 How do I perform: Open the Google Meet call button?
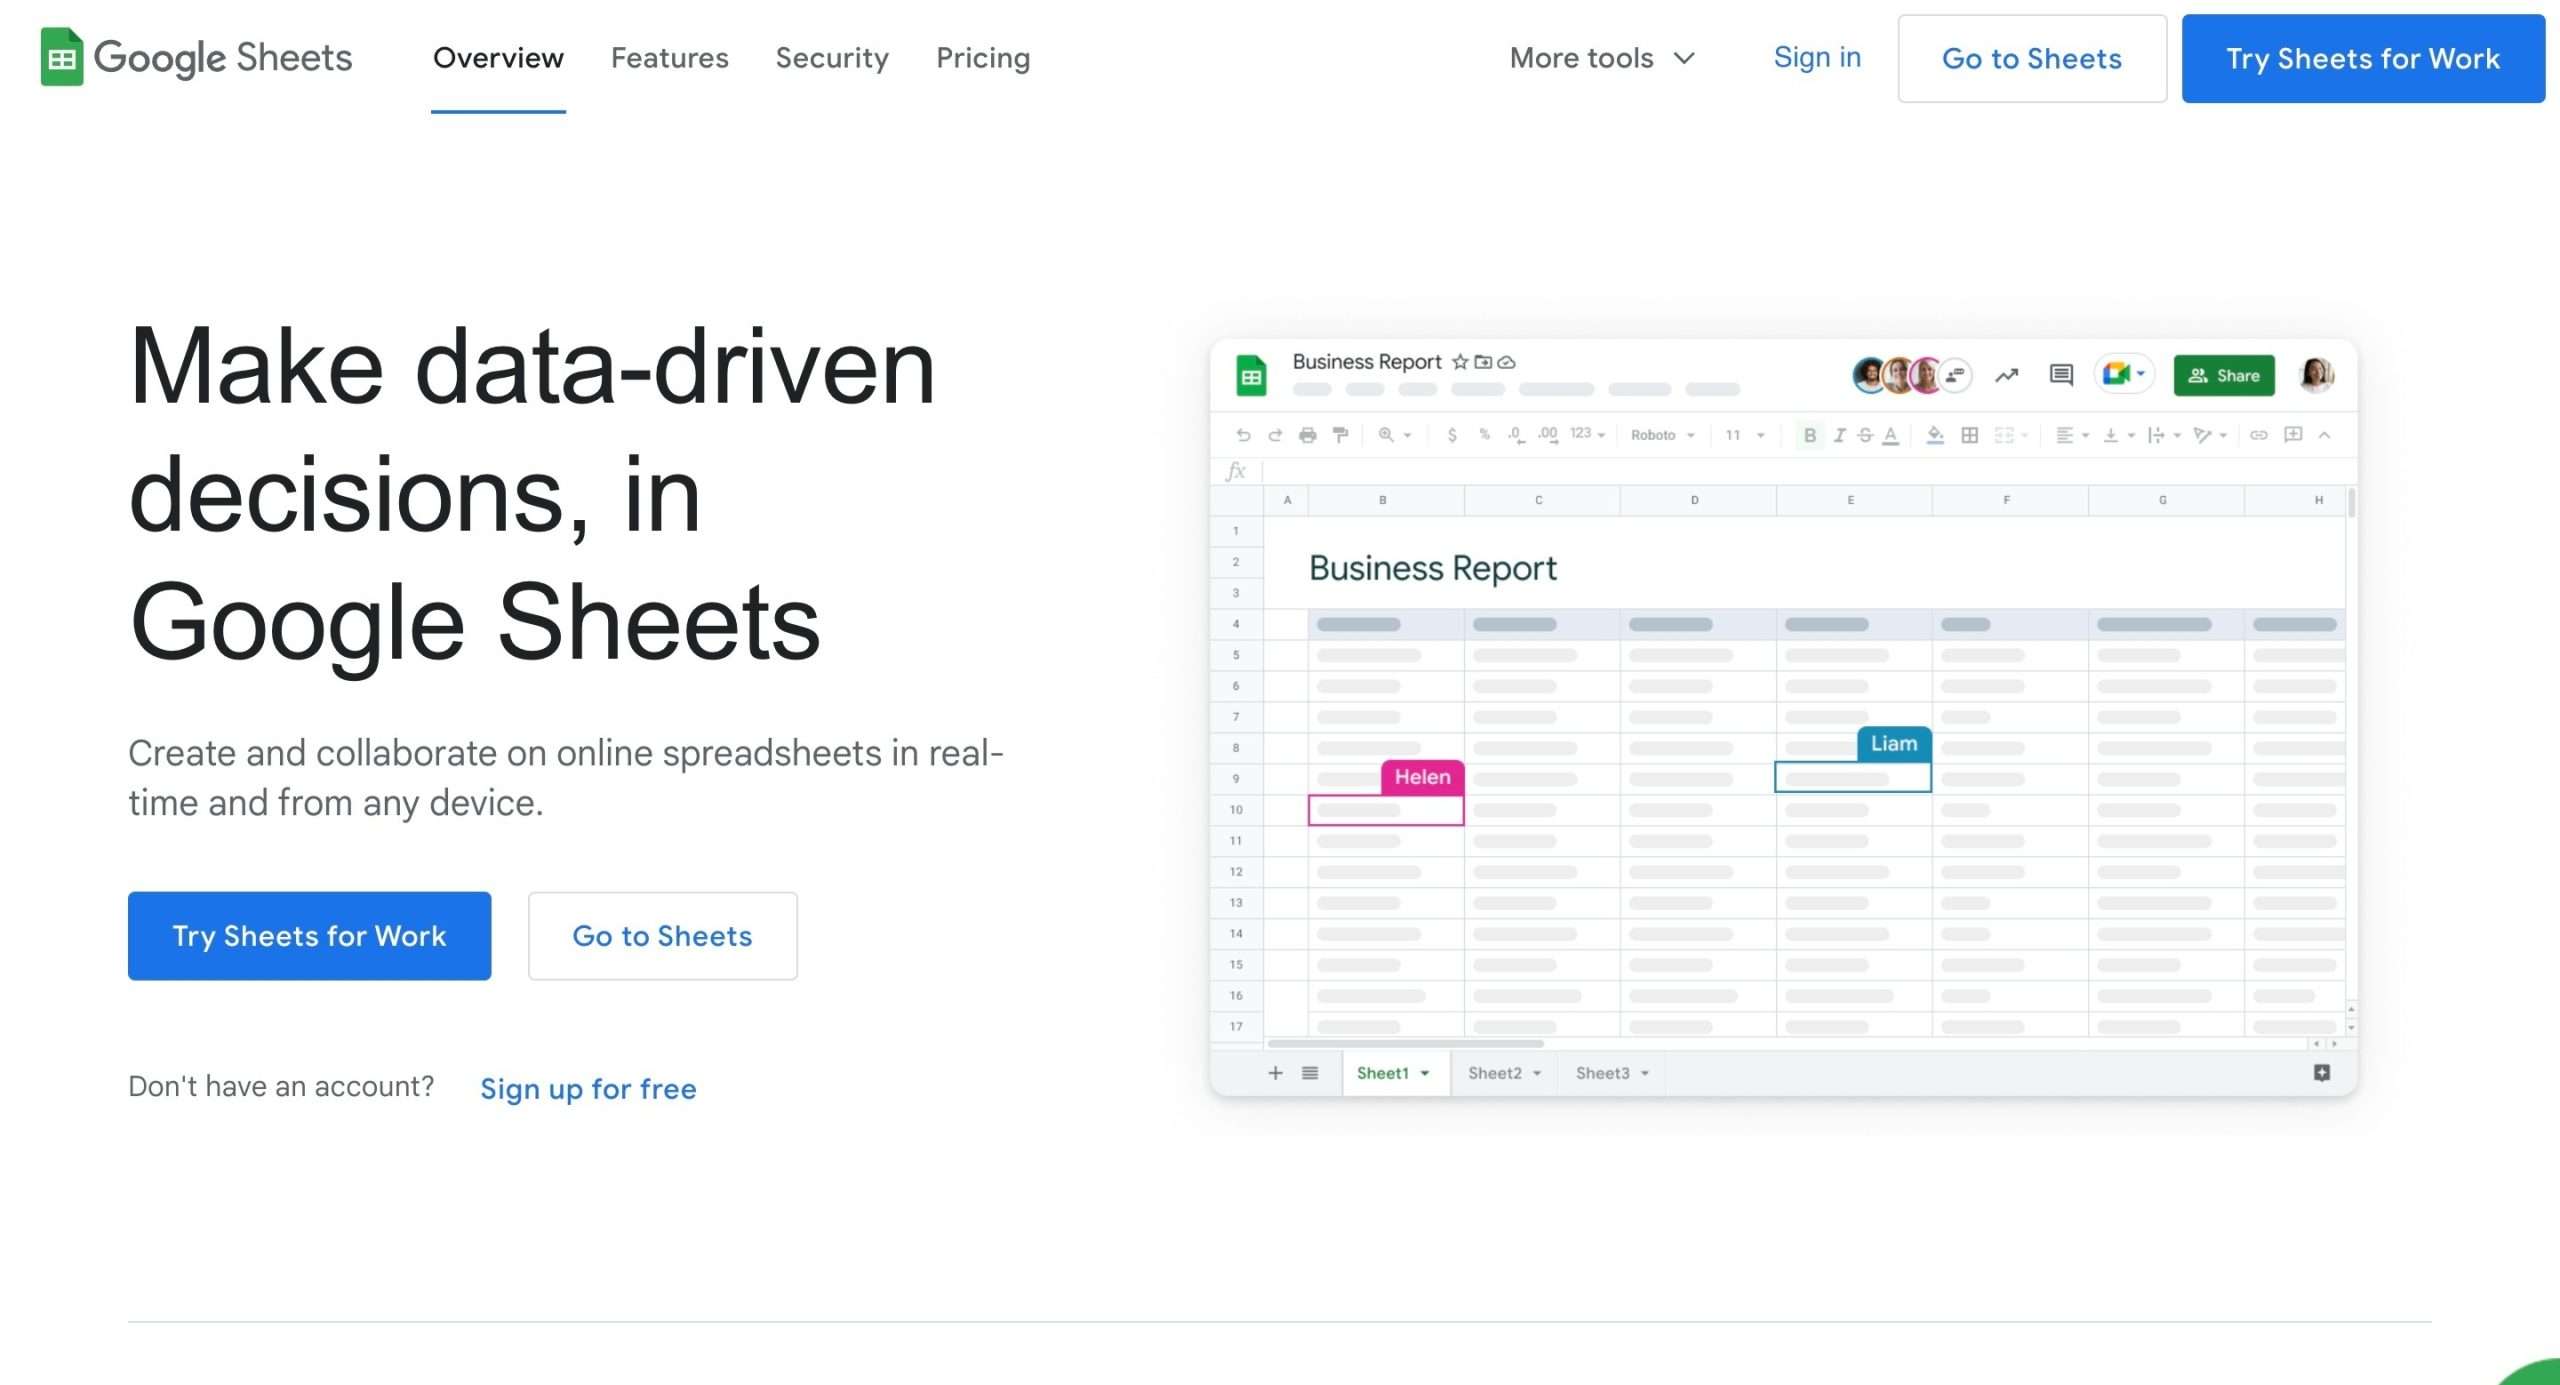point(2123,375)
